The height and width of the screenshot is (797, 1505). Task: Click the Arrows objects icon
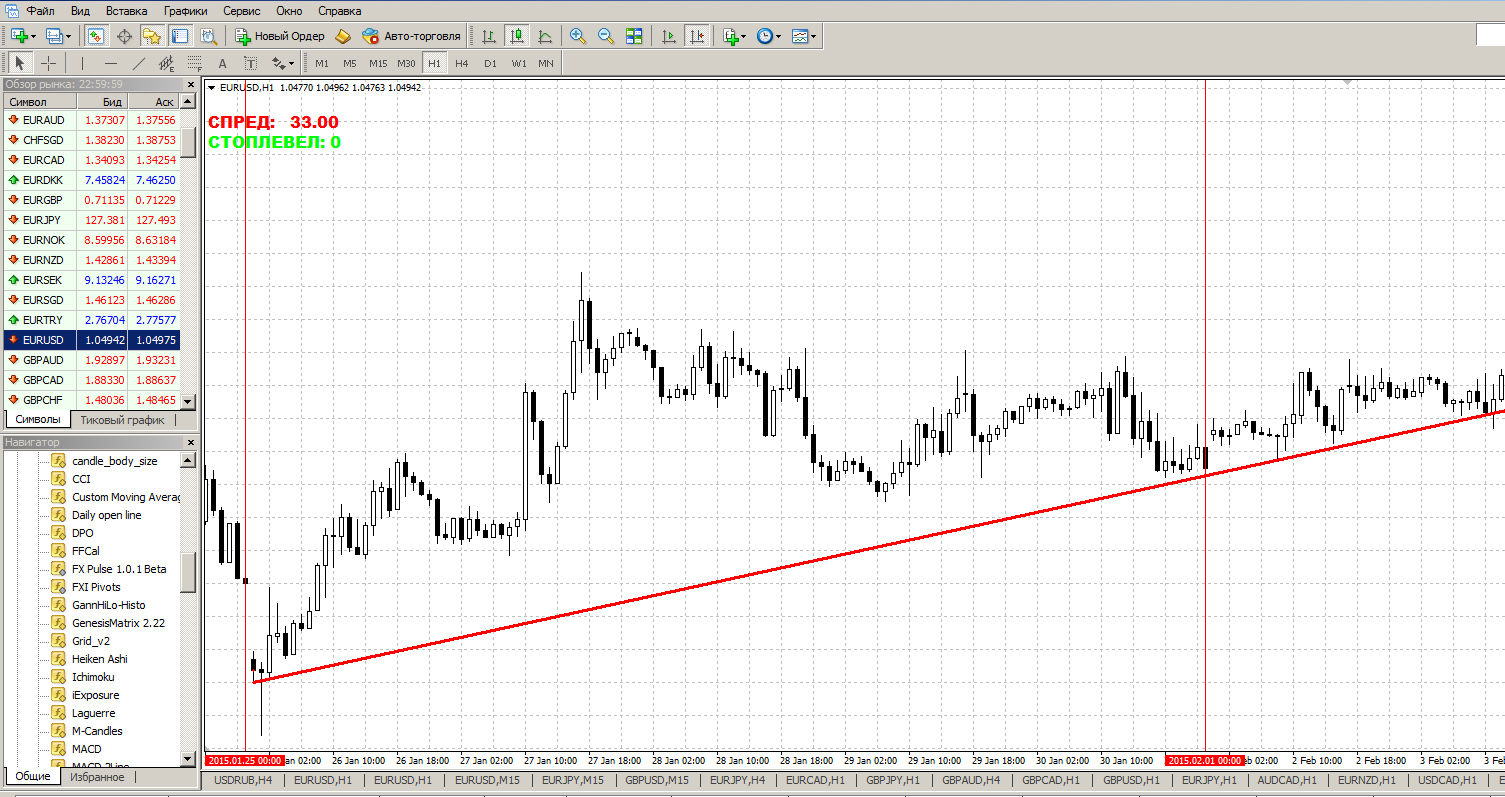click(x=278, y=63)
